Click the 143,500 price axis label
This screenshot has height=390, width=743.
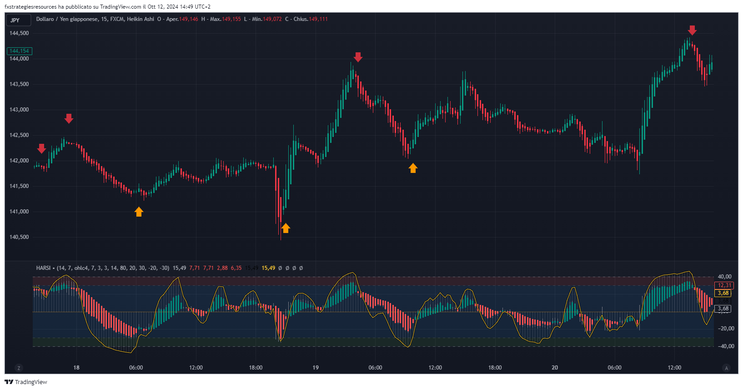point(19,84)
